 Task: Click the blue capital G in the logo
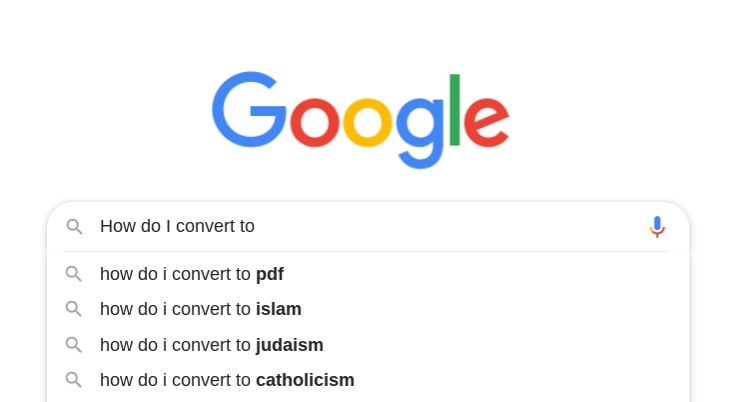pyautogui.click(x=249, y=110)
